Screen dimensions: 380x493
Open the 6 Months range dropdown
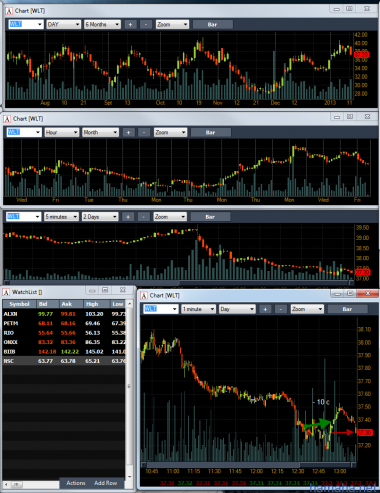pyautogui.click(x=102, y=24)
